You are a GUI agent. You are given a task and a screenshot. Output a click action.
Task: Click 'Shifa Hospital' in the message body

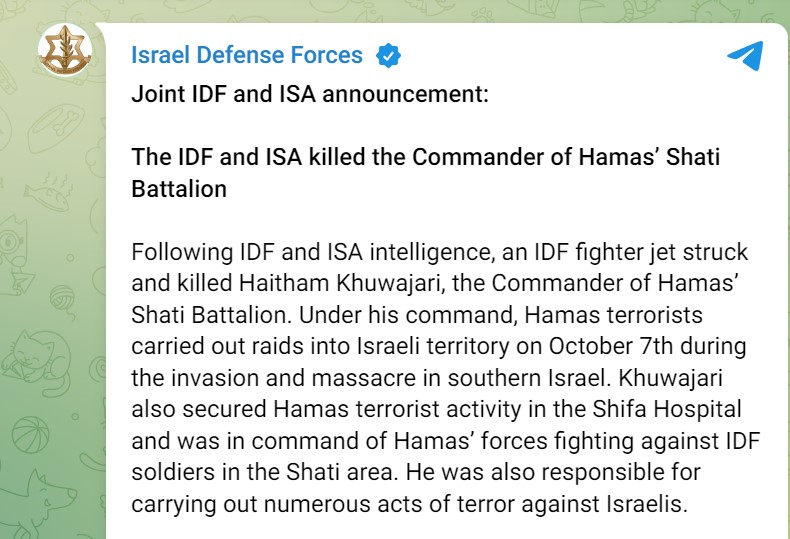667,409
